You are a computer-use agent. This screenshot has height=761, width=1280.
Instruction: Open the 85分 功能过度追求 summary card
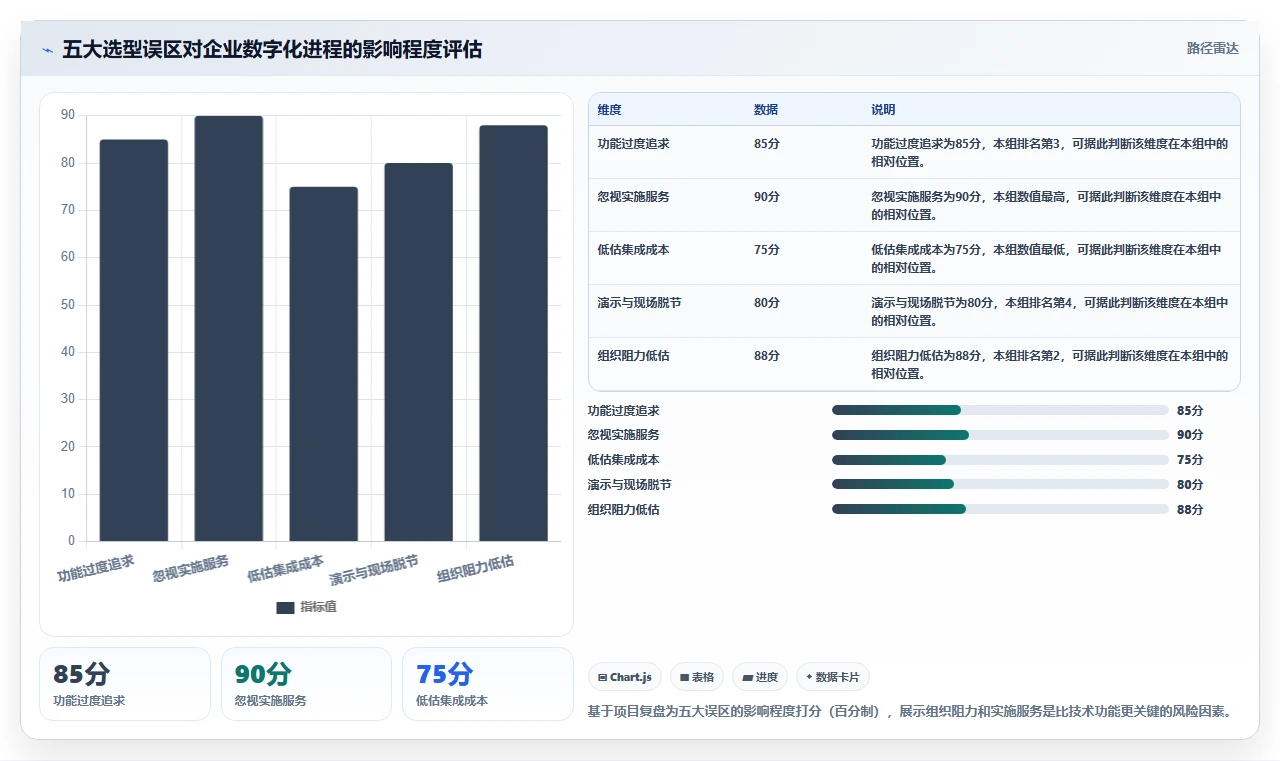(125, 684)
